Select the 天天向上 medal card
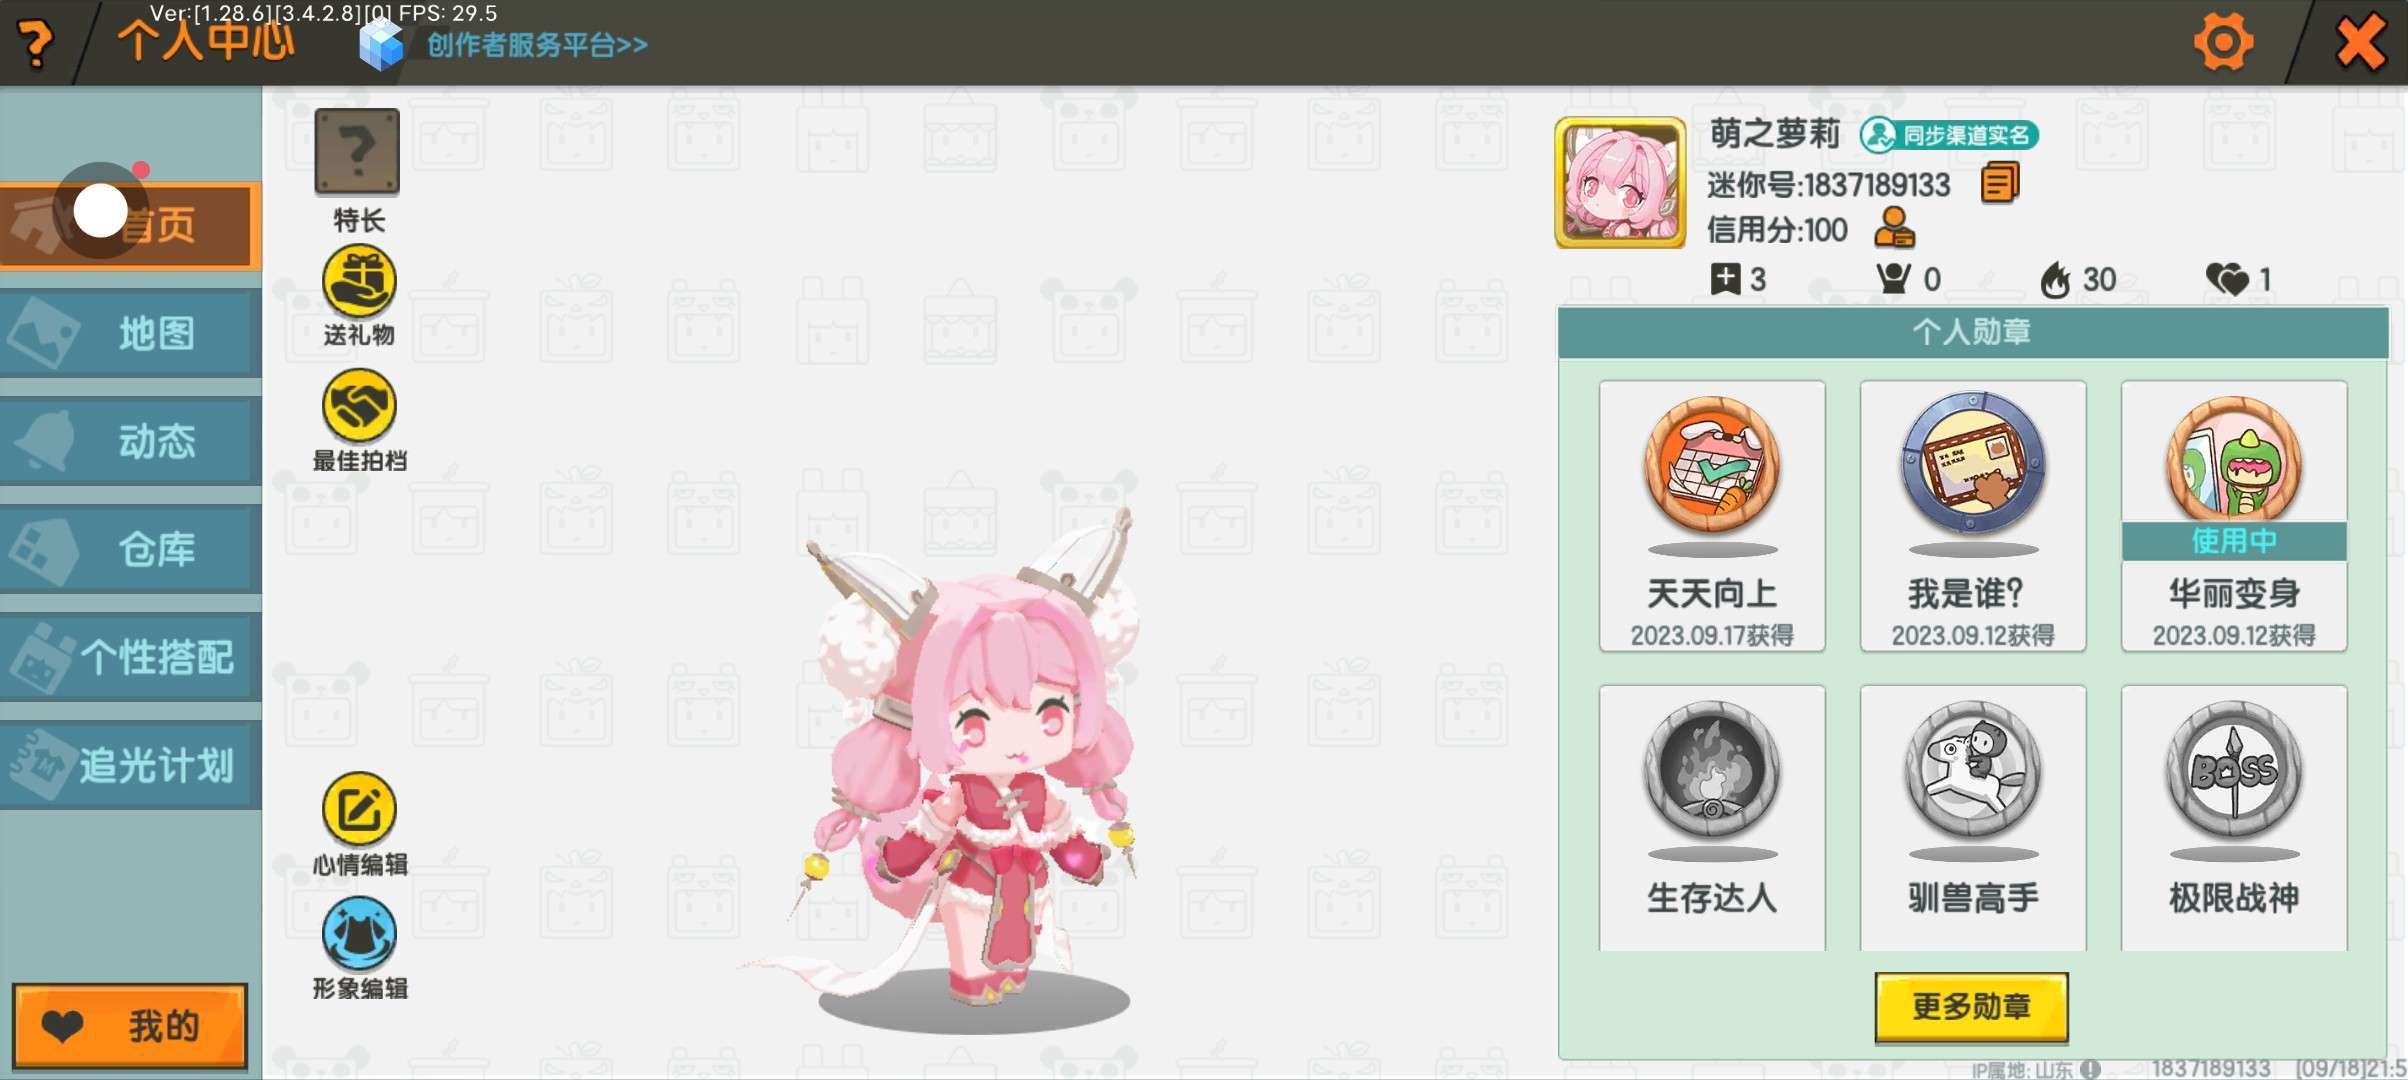 [x=1712, y=516]
